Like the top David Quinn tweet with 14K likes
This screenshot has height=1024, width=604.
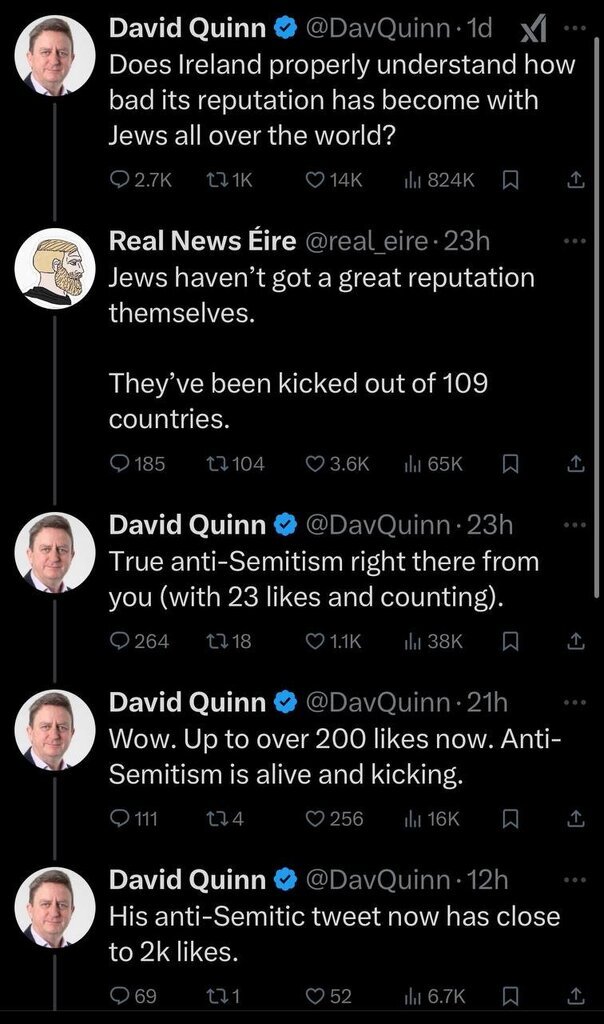pyautogui.click(x=315, y=180)
